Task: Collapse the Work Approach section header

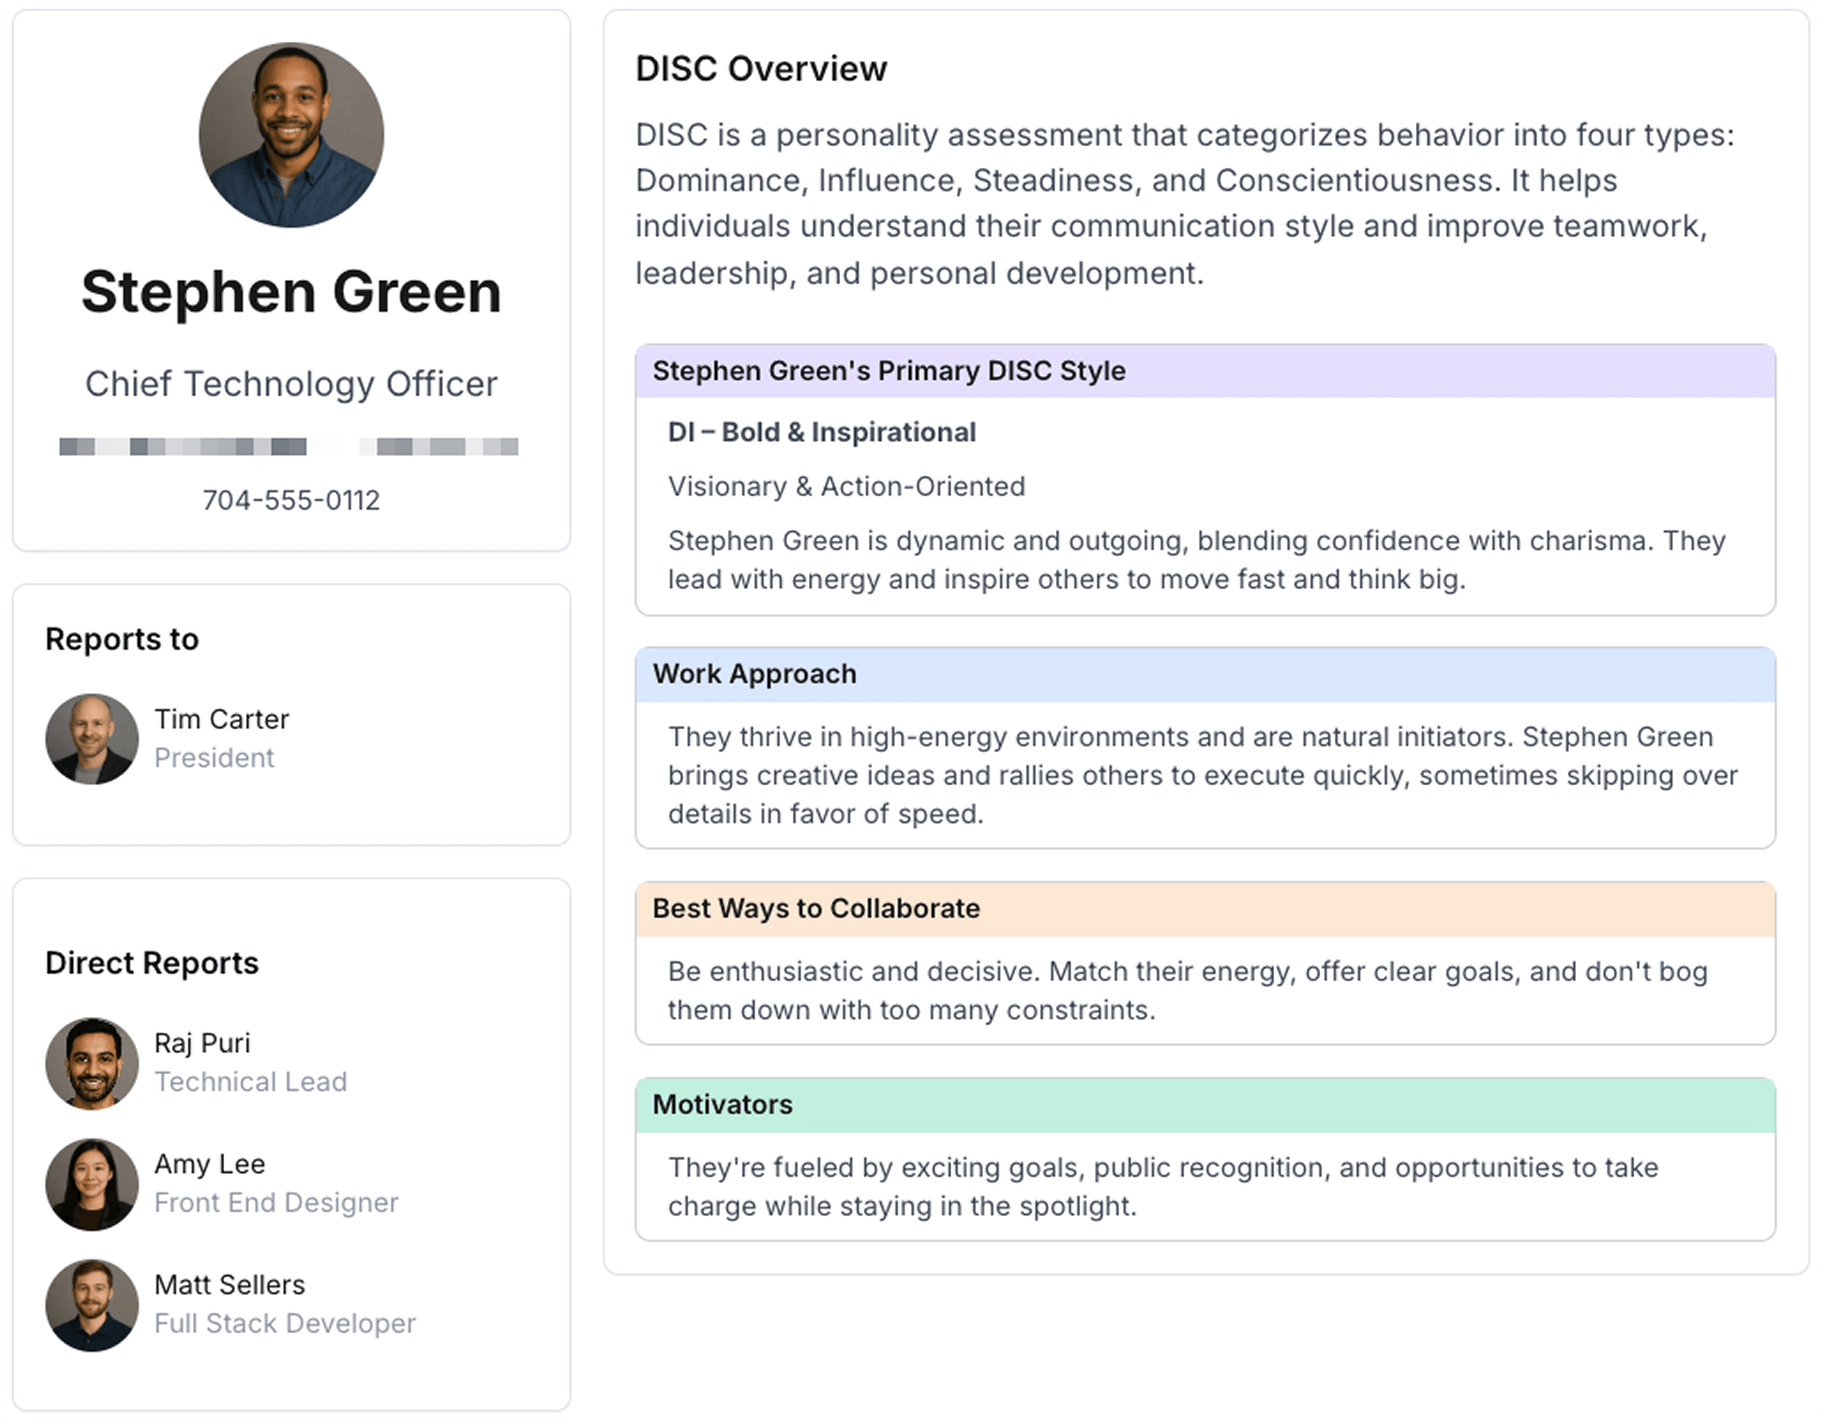Action: point(1205,674)
